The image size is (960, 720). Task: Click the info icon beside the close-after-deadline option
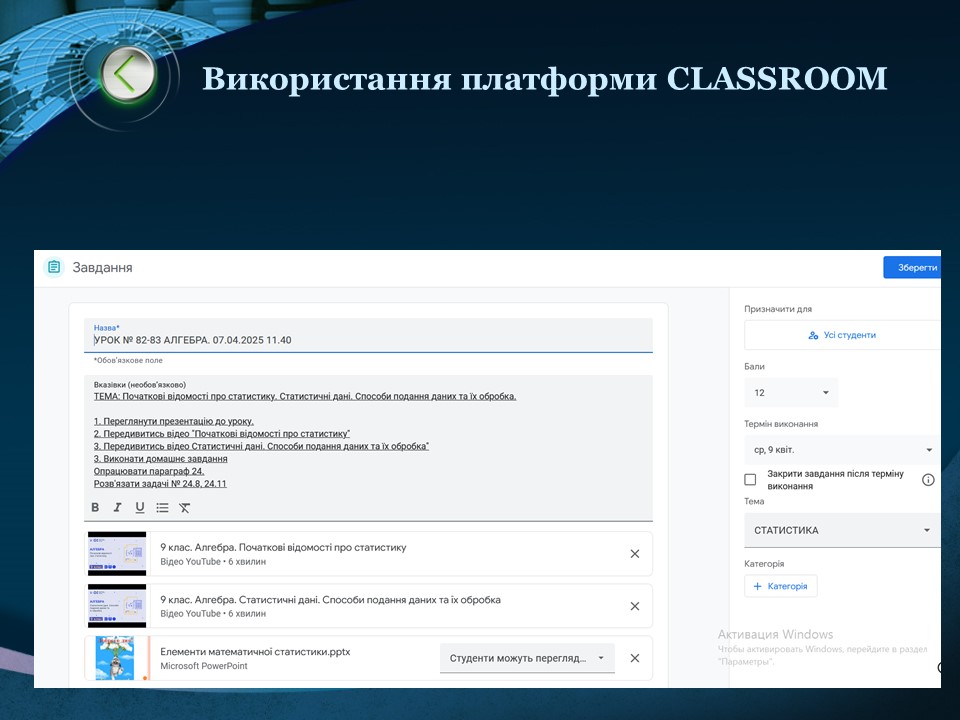(928, 480)
